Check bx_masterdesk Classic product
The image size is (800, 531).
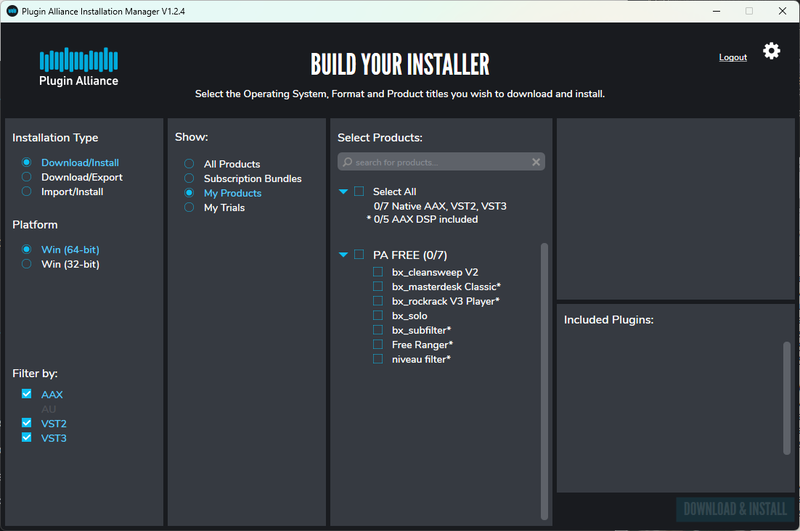pos(378,286)
